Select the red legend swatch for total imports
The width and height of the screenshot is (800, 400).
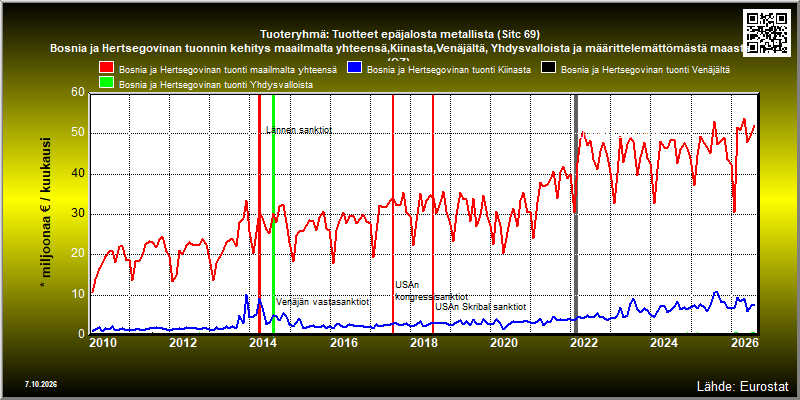point(107,69)
